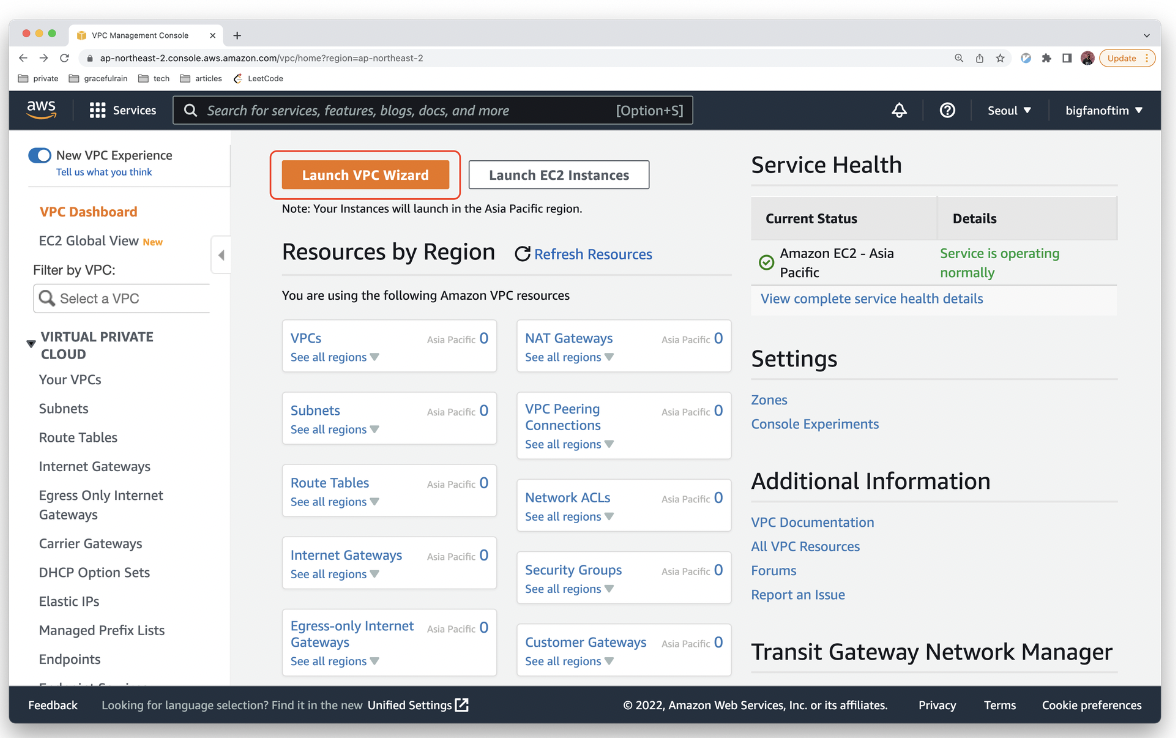Bookmark this page with the star icon
This screenshot has width=1176, height=738.
click(x=1000, y=58)
